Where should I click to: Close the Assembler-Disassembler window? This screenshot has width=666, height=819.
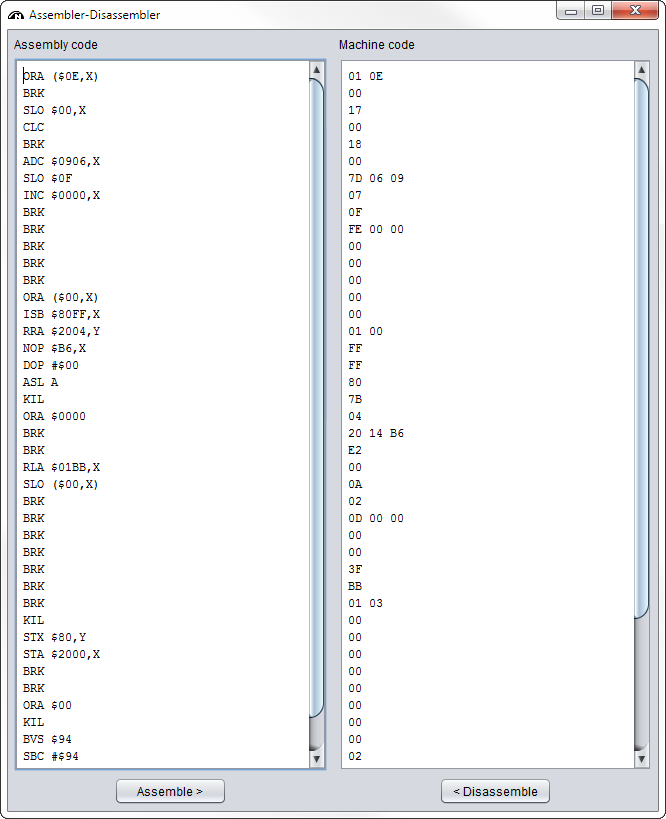pos(634,12)
